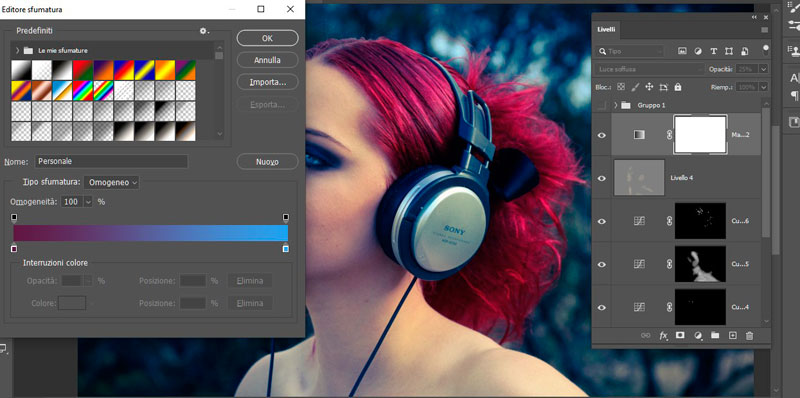The height and width of the screenshot is (398, 800).
Task: Switch to the Livelli tab
Action: coord(606,30)
